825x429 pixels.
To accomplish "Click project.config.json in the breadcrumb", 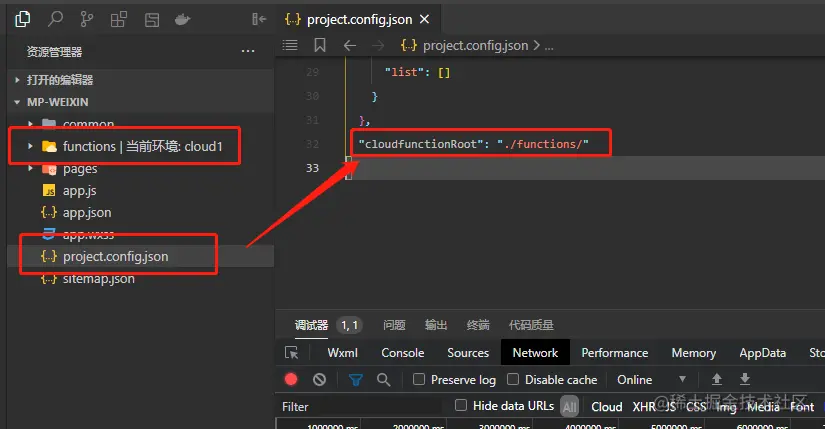I will [475, 46].
